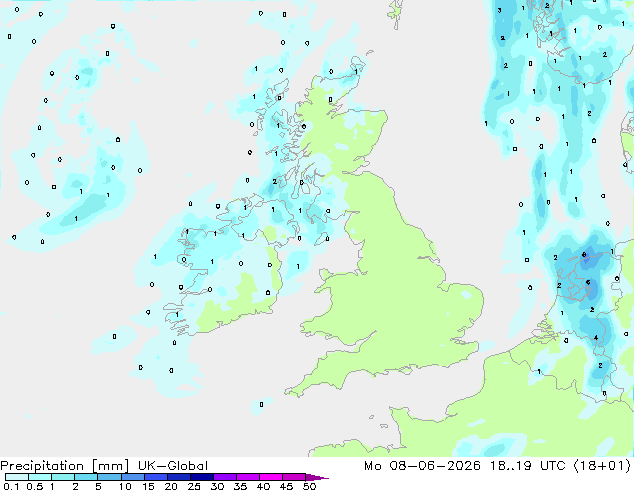
Task: Click the date "08-06-2026" text
Action: click(435, 466)
